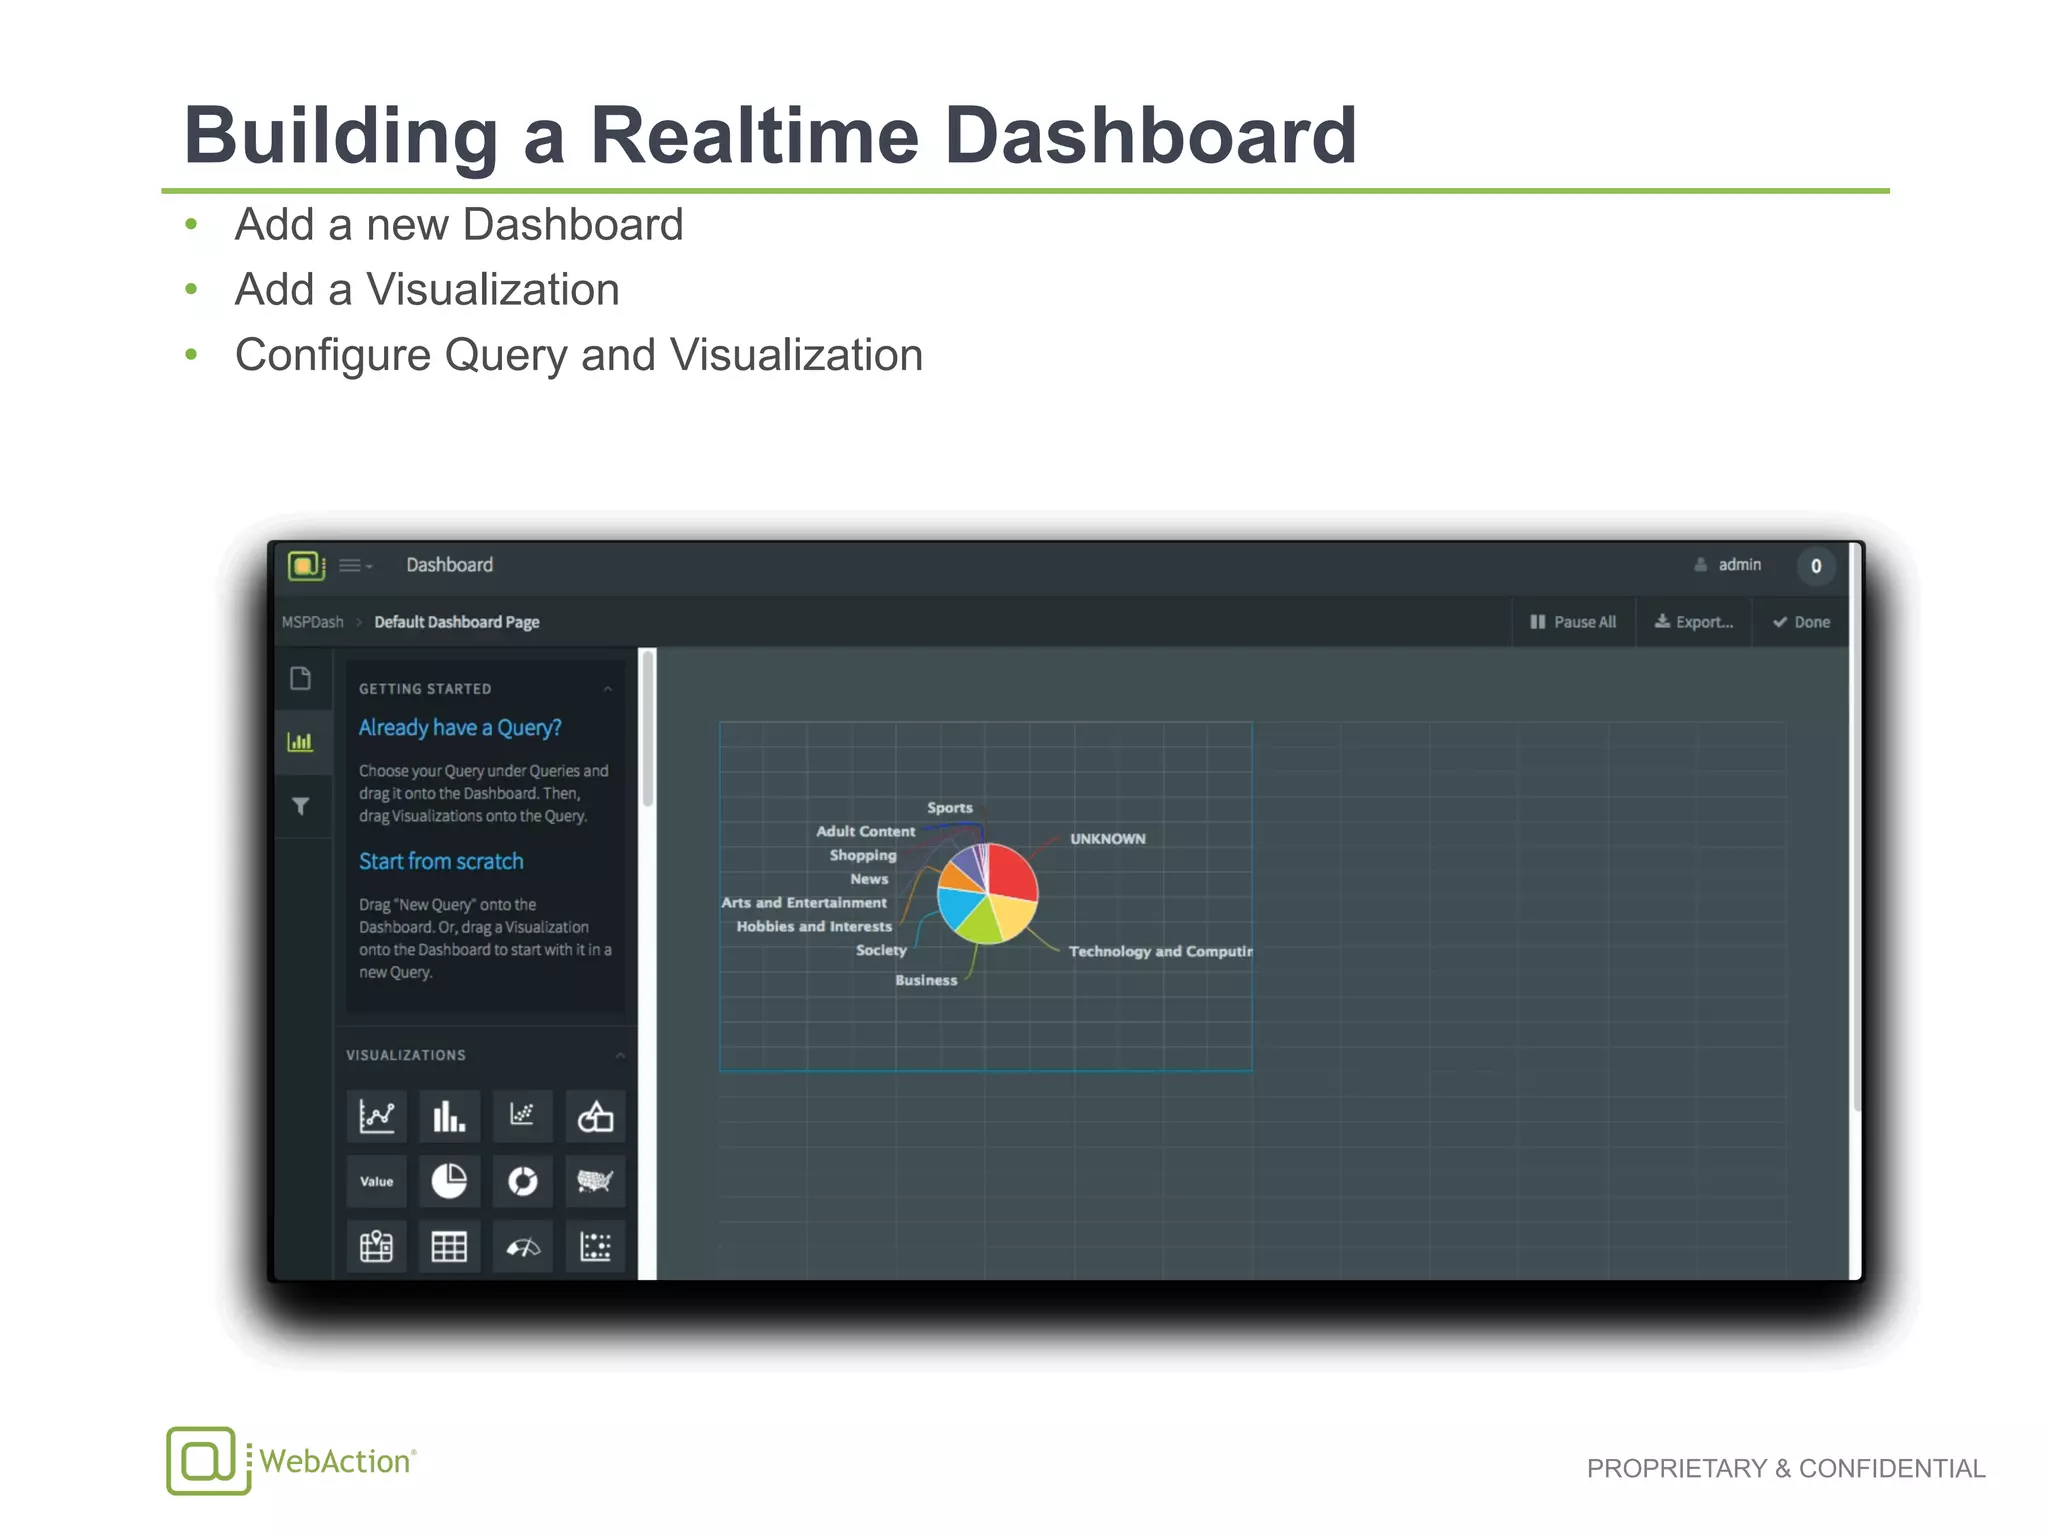Open the admin user menu
Image resolution: width=2048 pixels, height=1536 pixels.
(x=1727, y=565)
